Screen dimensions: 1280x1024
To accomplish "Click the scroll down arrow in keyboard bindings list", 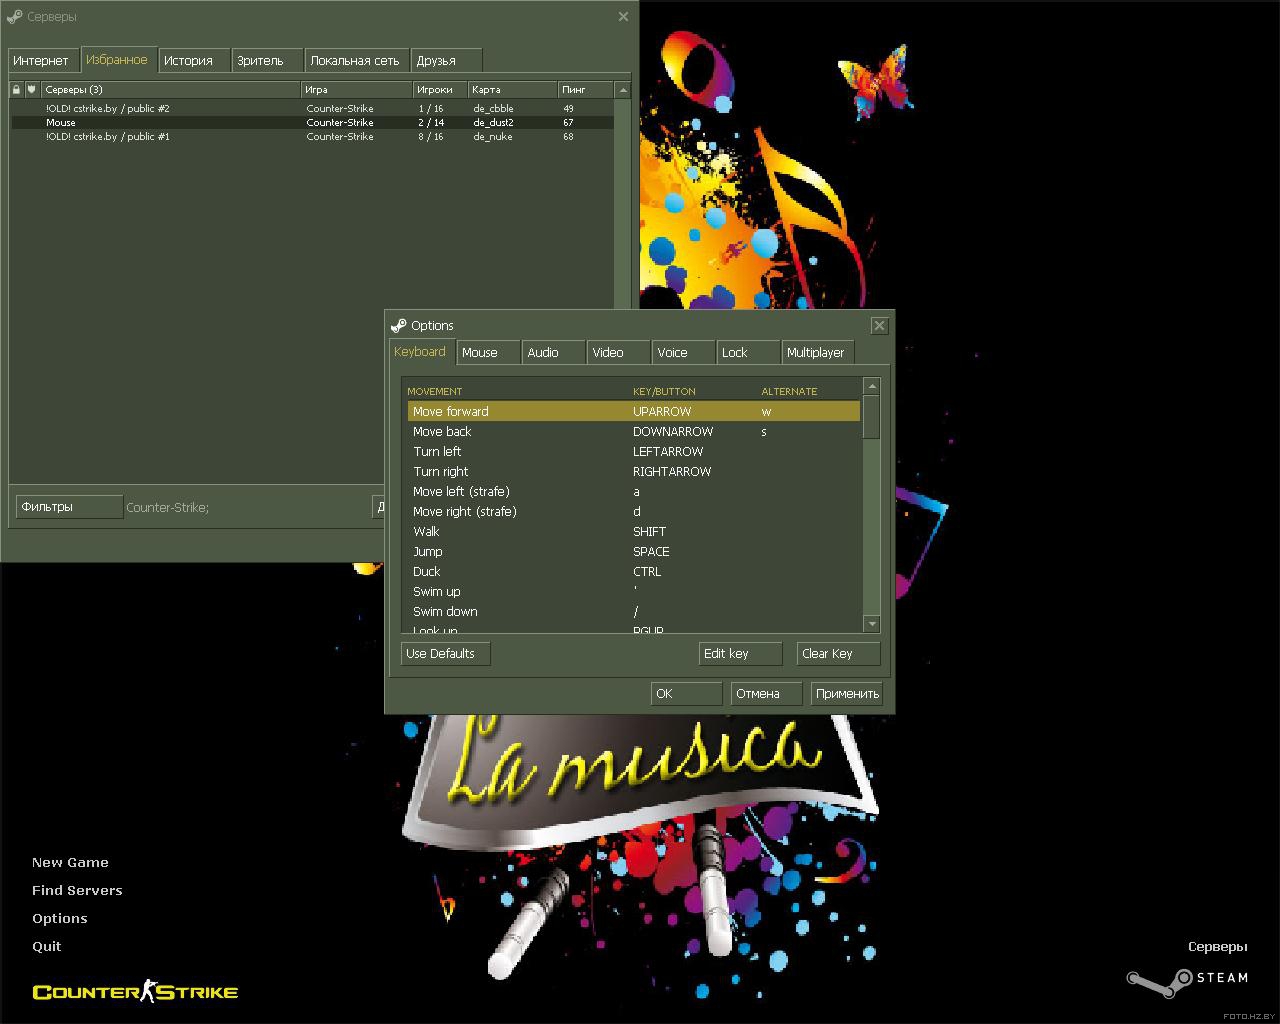I will (x=872, y=623).
